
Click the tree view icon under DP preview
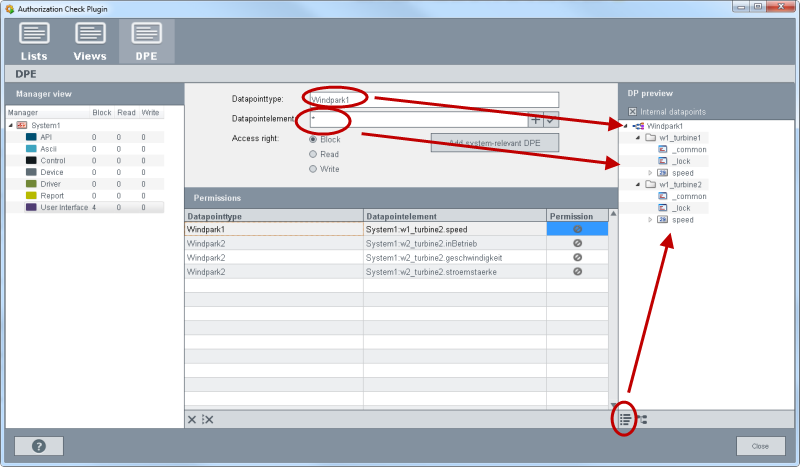(x=642, y=419)
